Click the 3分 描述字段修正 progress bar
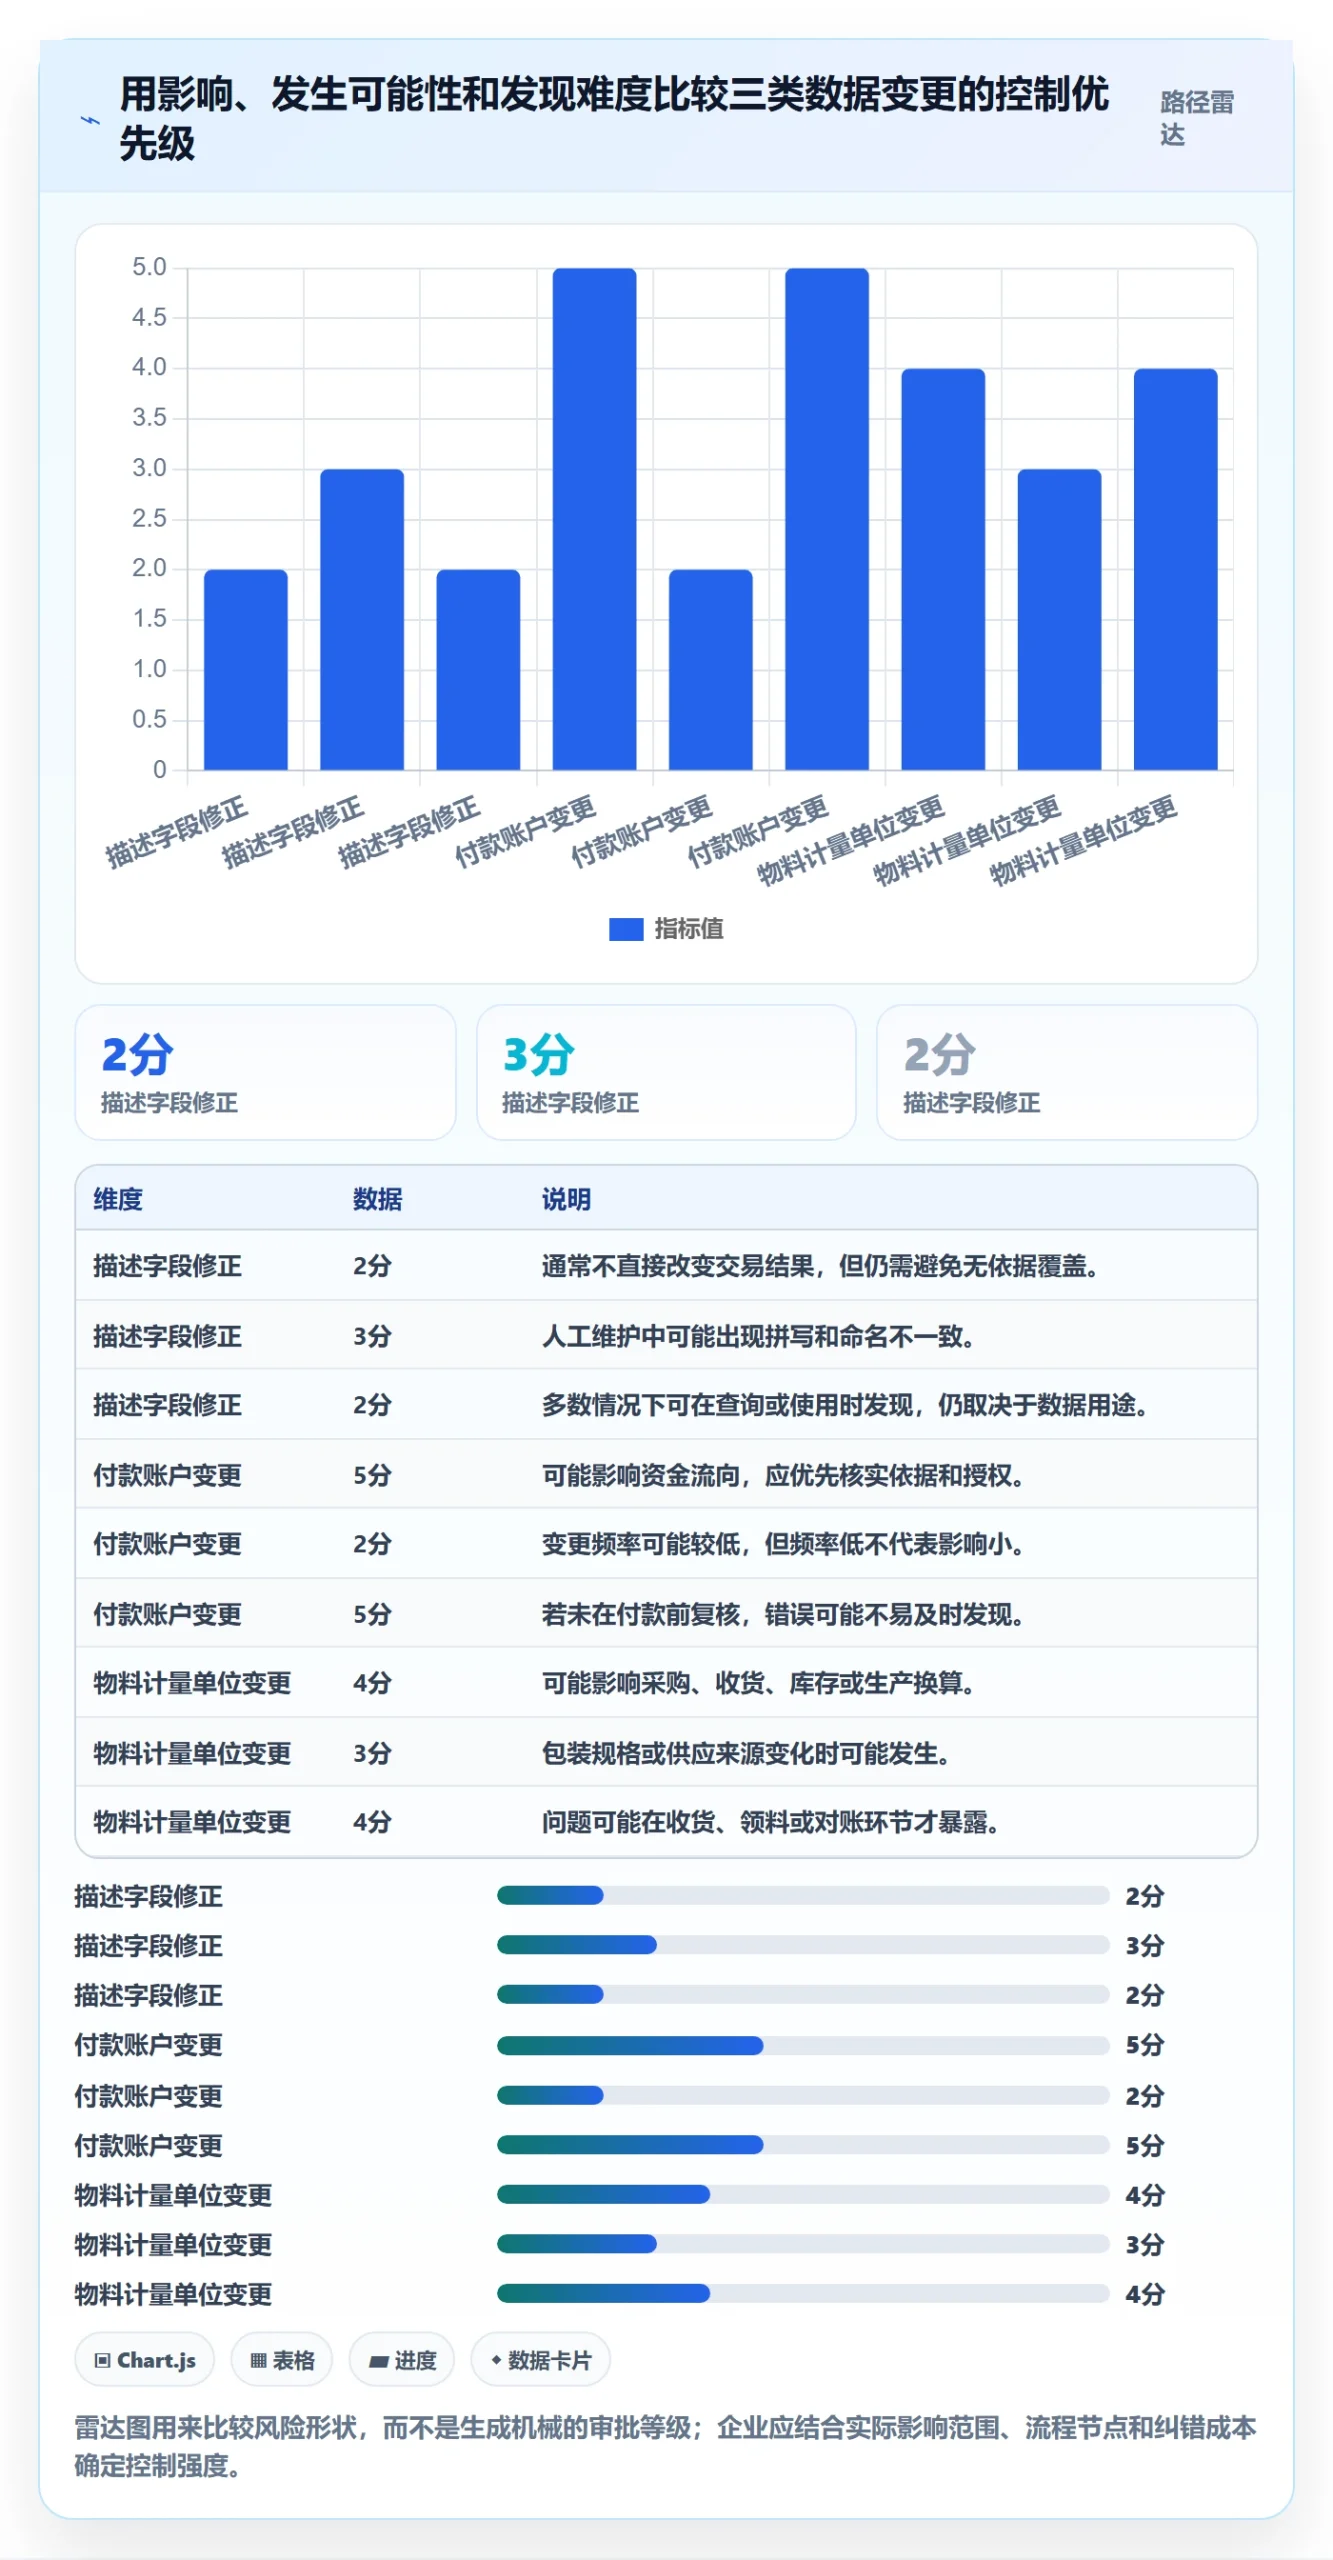 (x=803, y=1945)
